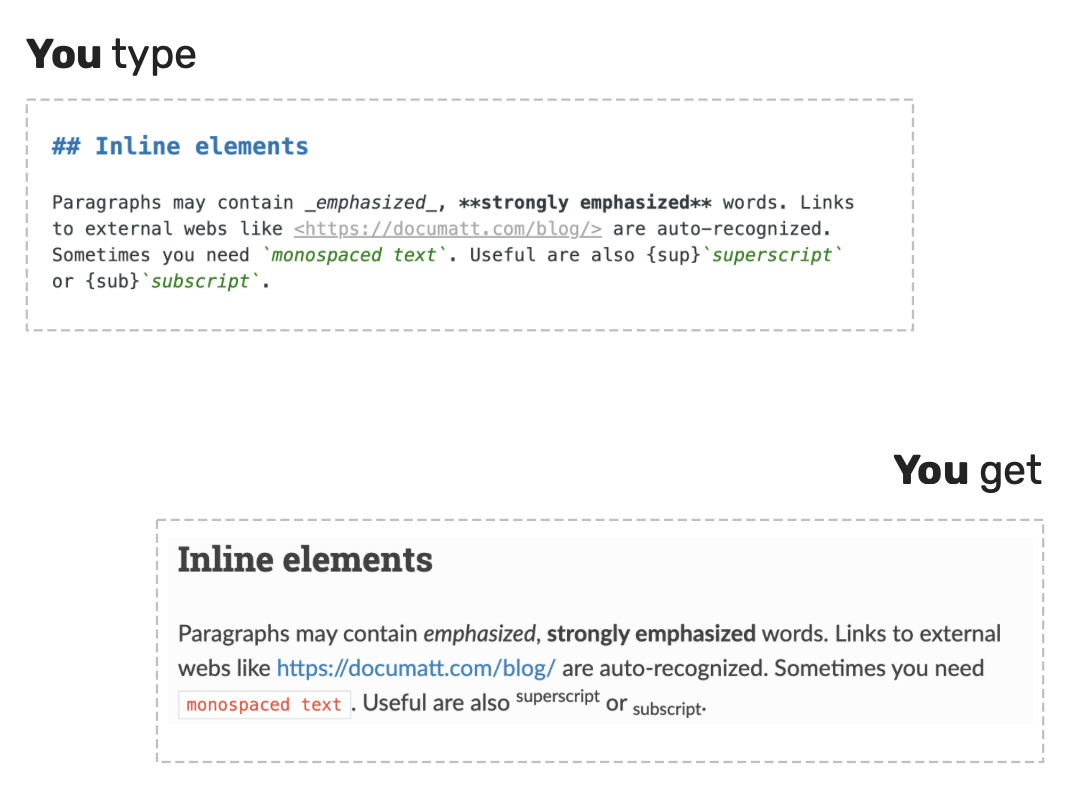Viewport: 1076px width, 802px height.
Task: Click the red 'monospaced text' code box
Action: (264, 705)
